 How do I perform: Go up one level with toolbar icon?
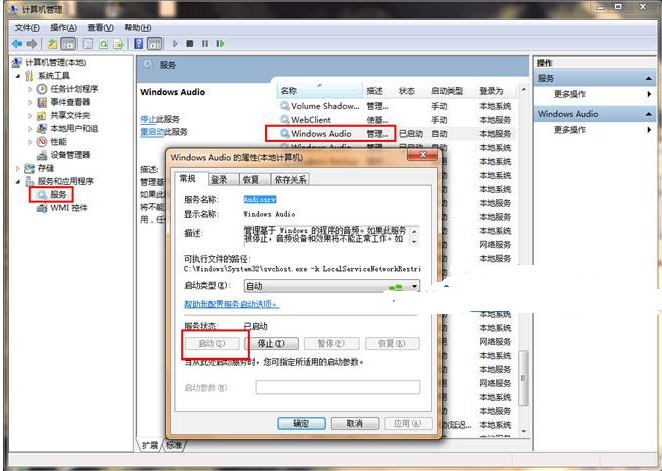pos(52,43)
